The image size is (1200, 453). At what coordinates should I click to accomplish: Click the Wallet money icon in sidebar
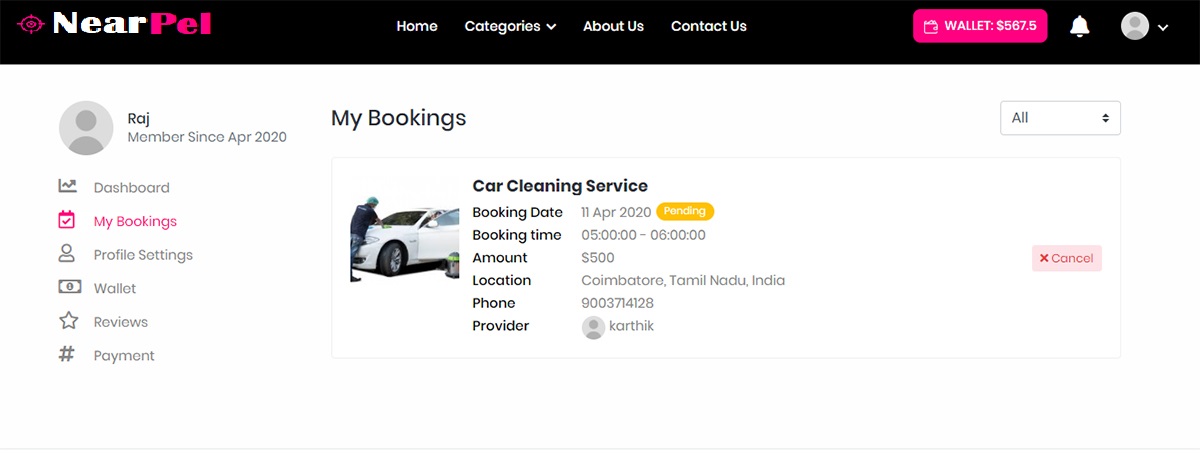pos(68,288)
